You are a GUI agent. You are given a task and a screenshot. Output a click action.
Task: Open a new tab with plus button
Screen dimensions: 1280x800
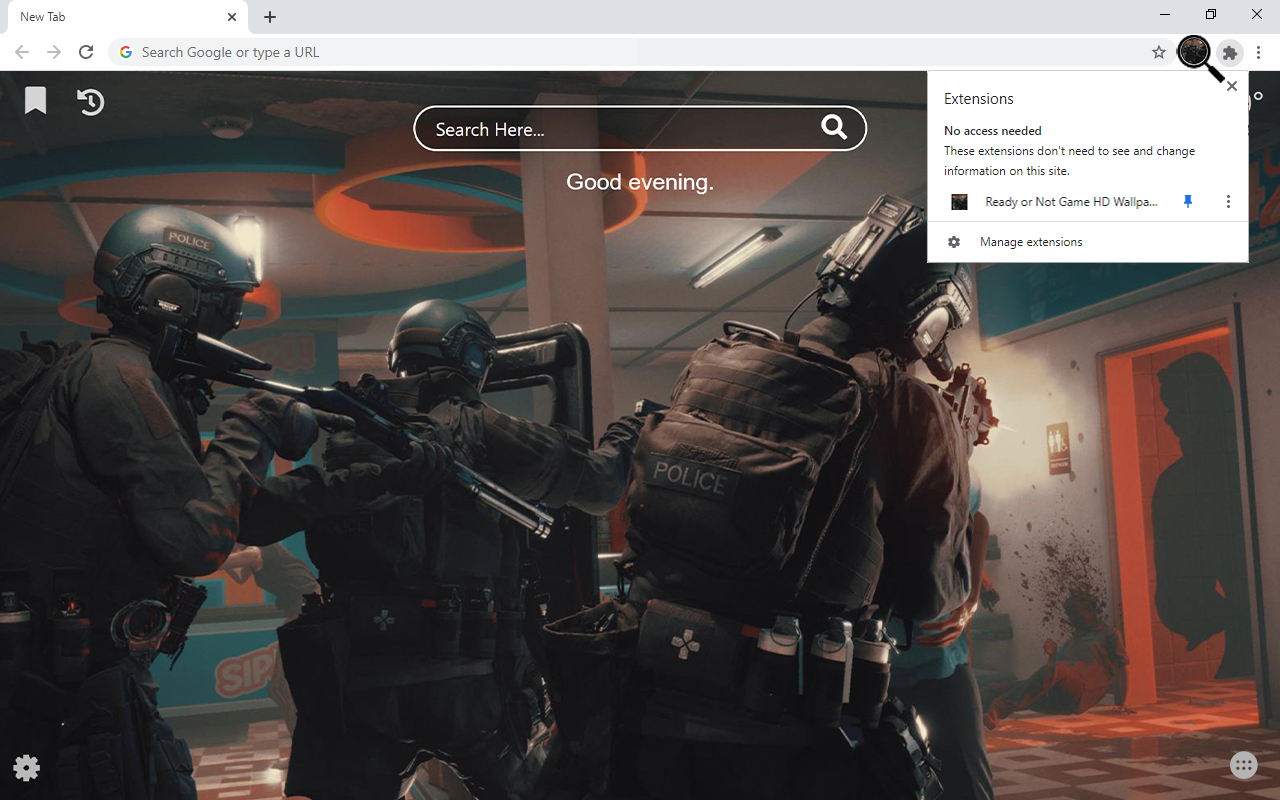270,17
